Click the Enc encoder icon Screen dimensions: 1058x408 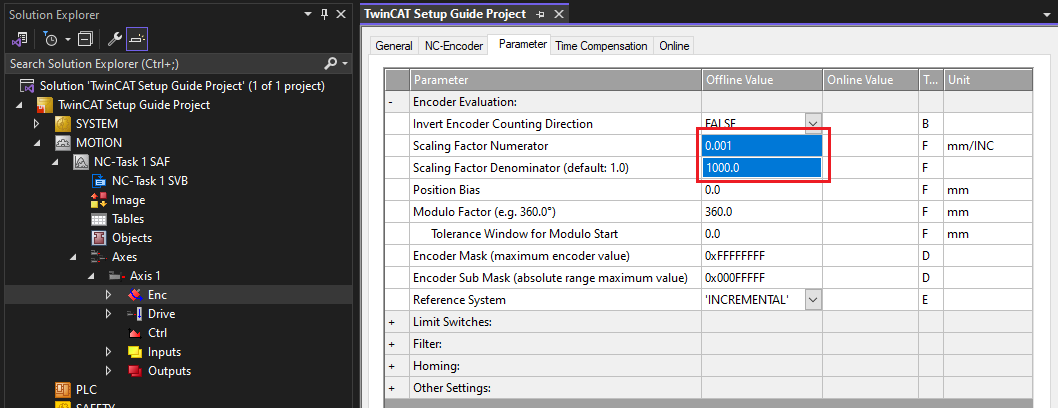pos(135,295)
